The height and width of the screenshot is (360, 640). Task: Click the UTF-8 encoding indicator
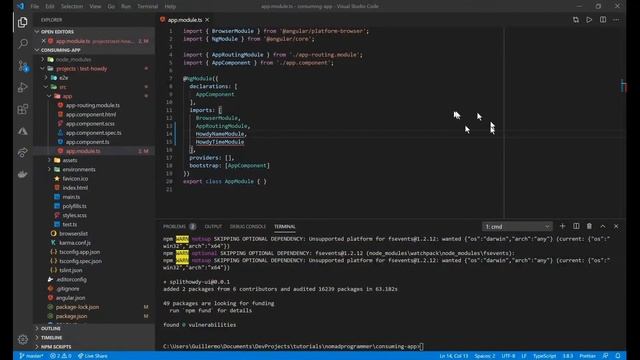508,356
